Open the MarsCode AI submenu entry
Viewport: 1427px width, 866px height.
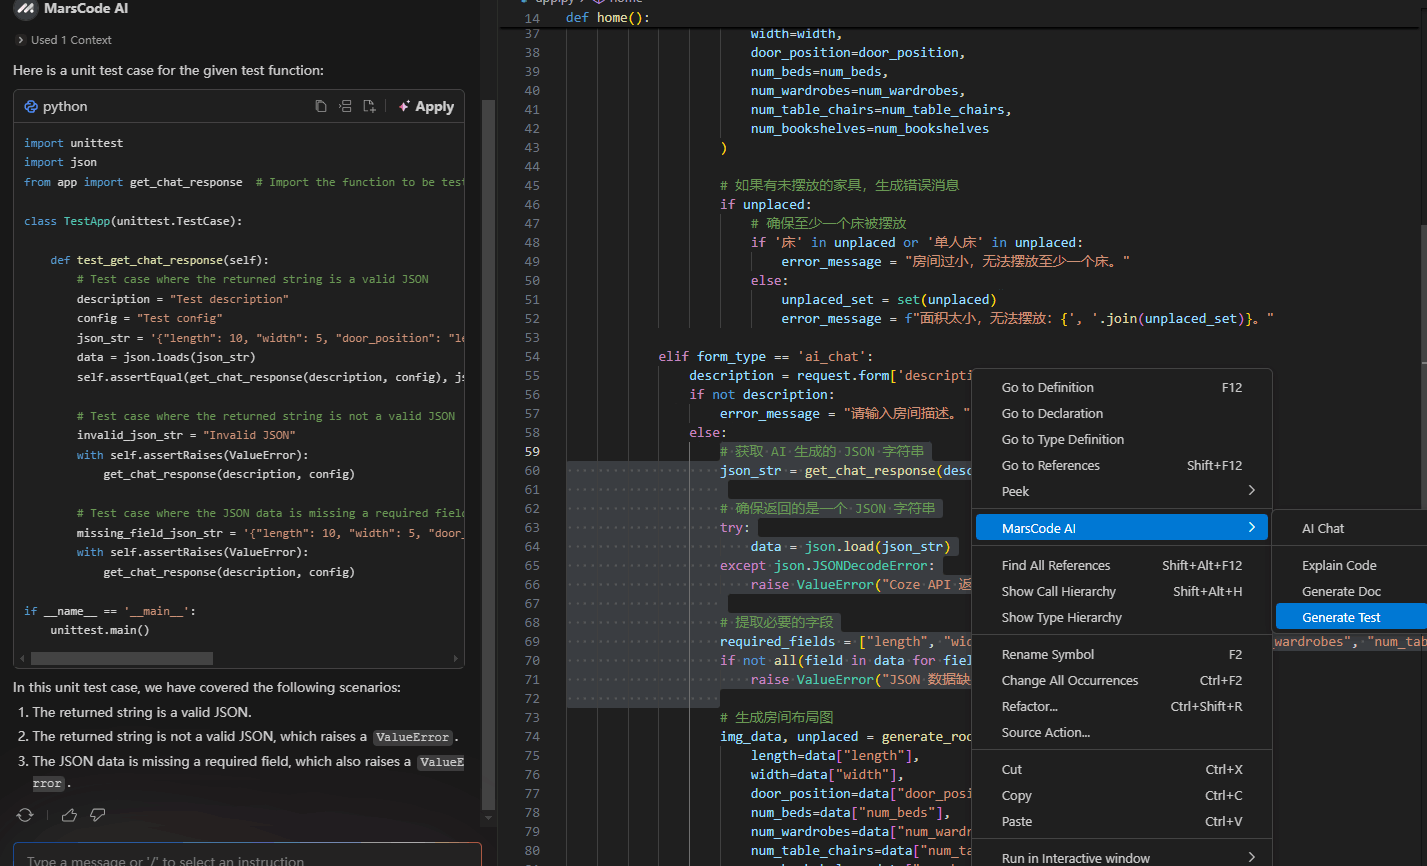(1122, 528)
